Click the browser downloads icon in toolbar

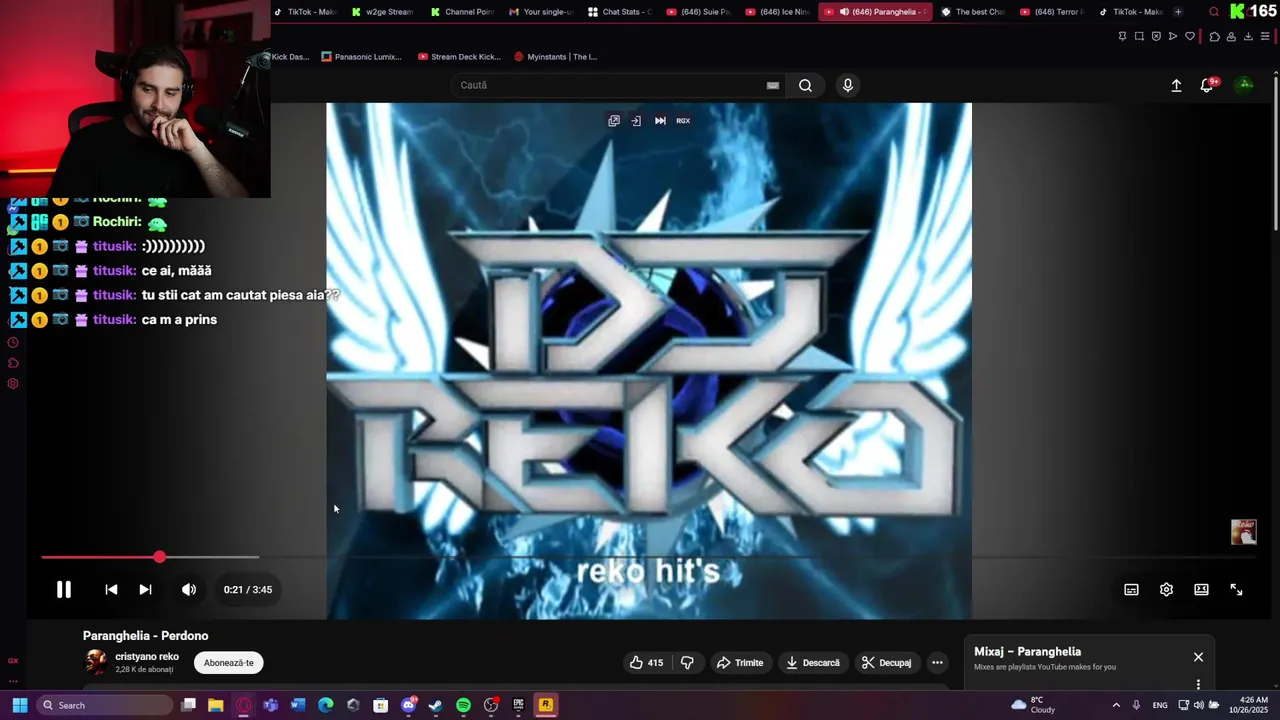(x=1248, y=37)
